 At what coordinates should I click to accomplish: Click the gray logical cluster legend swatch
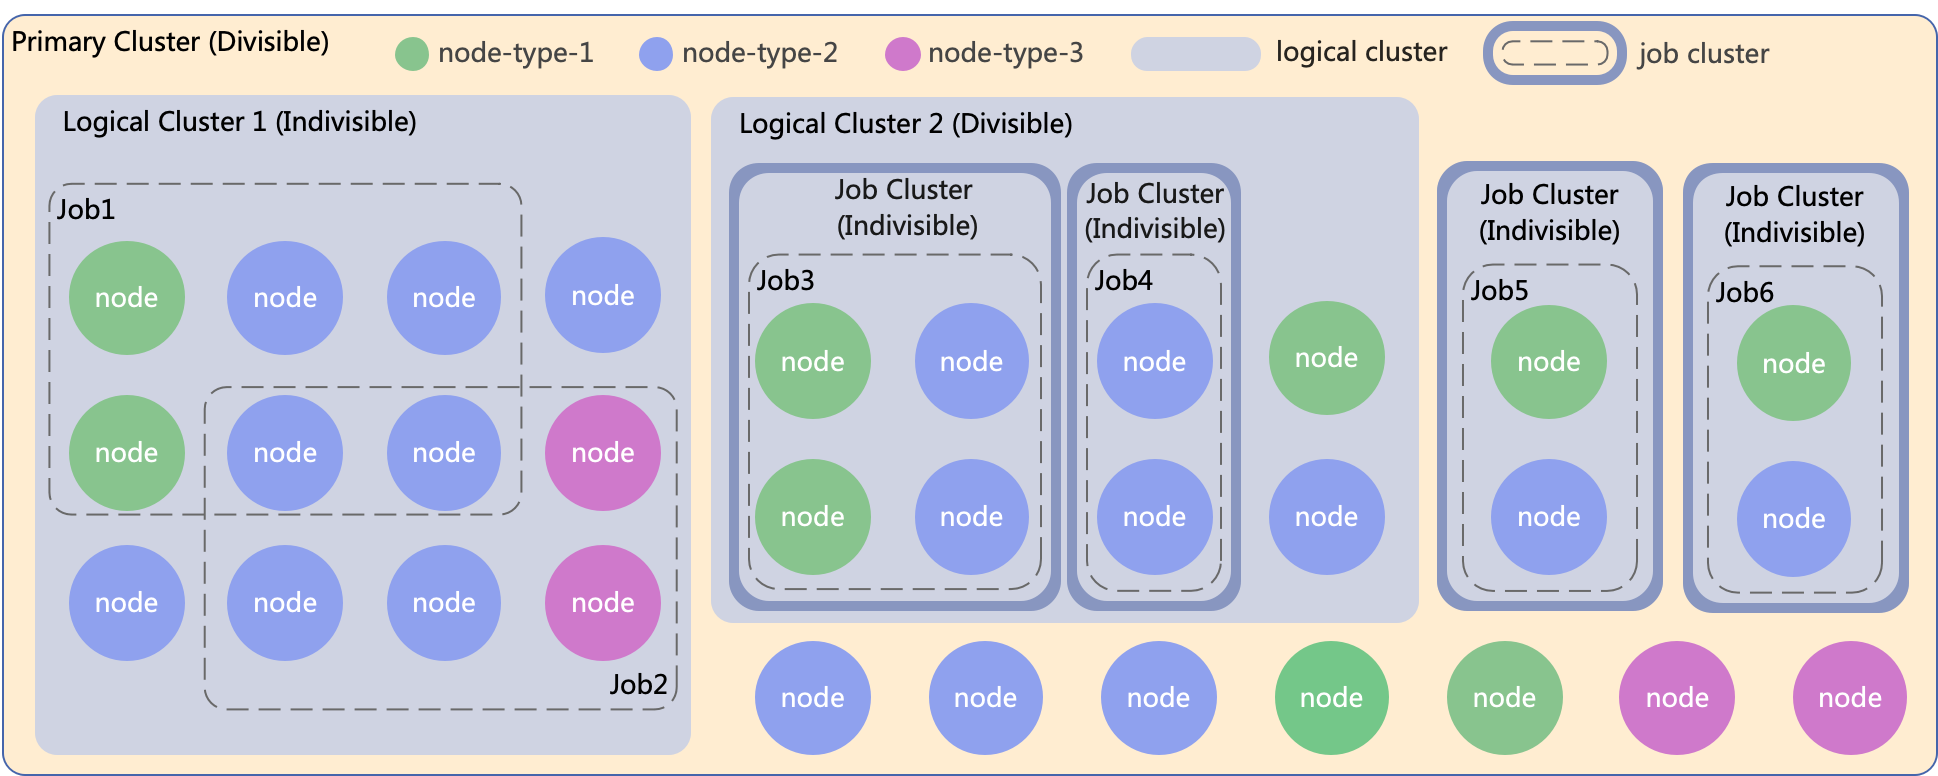pyautogui.click(x=1195, y=54)
